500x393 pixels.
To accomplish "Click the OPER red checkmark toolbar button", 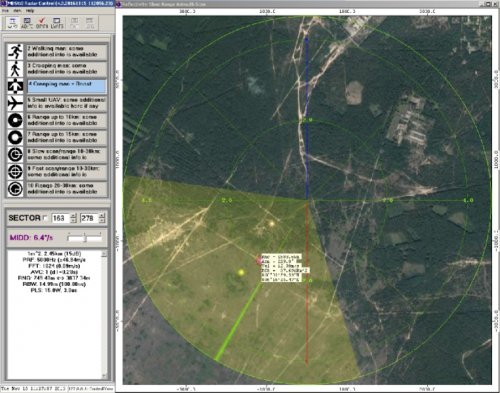I will (42, 23).
